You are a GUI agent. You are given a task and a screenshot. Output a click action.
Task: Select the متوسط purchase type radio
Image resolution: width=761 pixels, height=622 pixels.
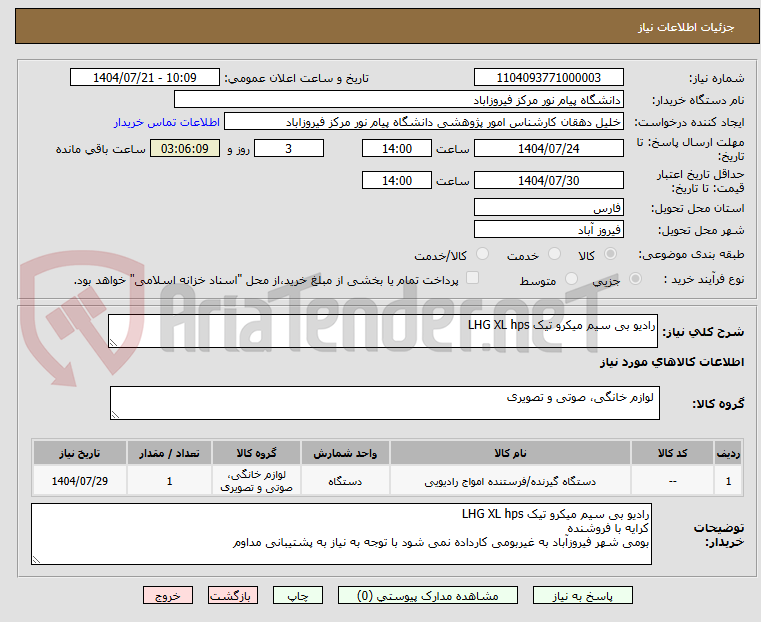(572, 278)
